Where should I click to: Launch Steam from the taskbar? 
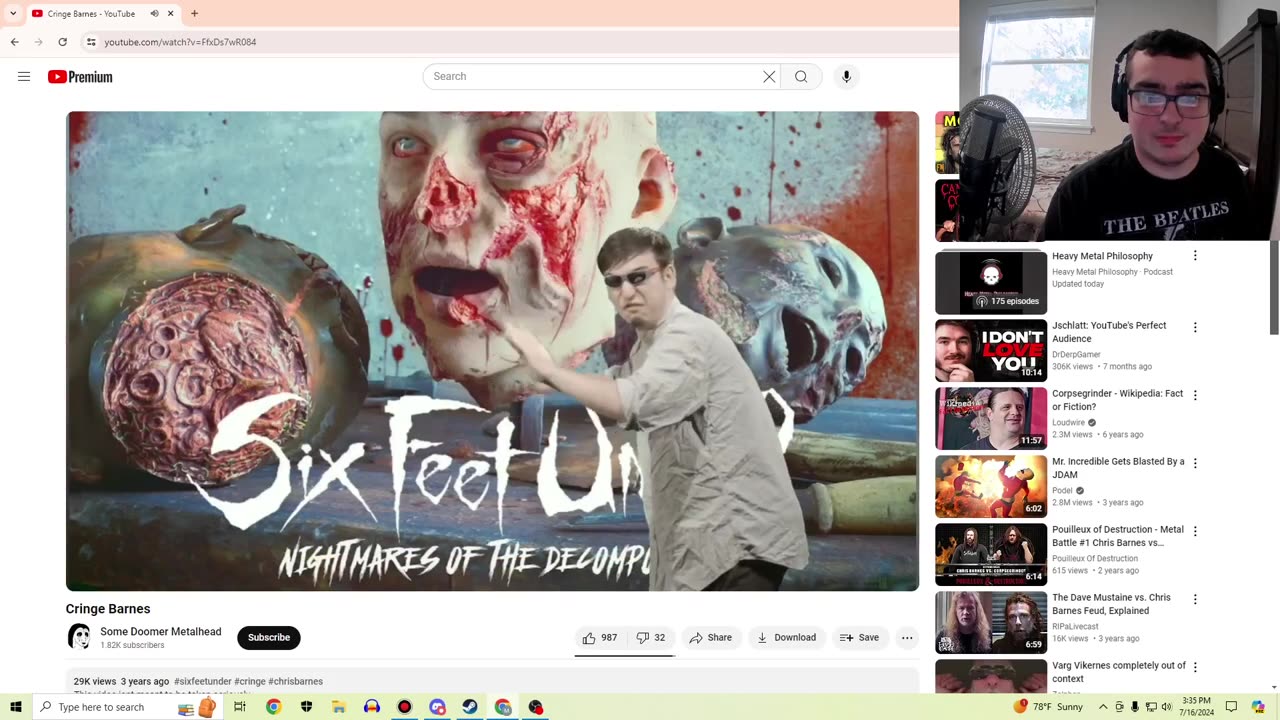pos(470,707)
